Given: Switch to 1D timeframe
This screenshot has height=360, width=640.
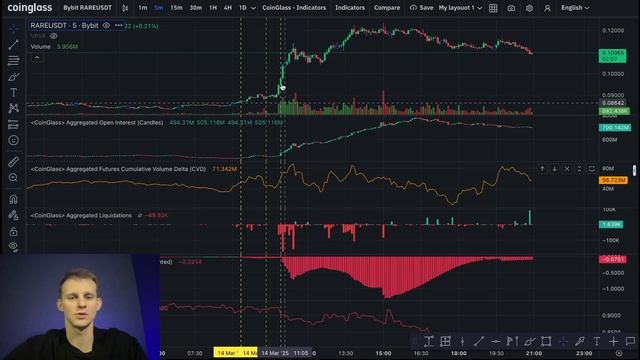Looking at the screenshot, I should 242,8.
